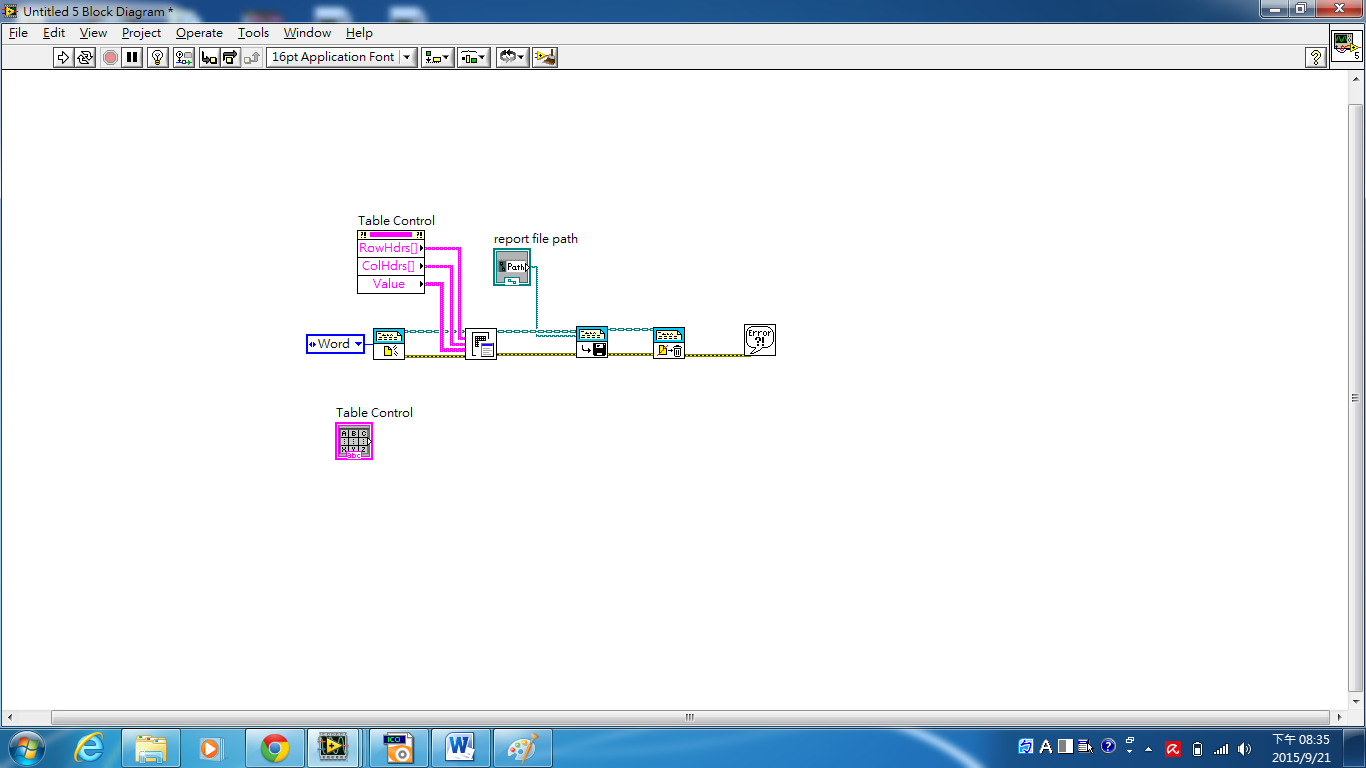
Task: Open the Project menu
Action: tap(141, 33)
